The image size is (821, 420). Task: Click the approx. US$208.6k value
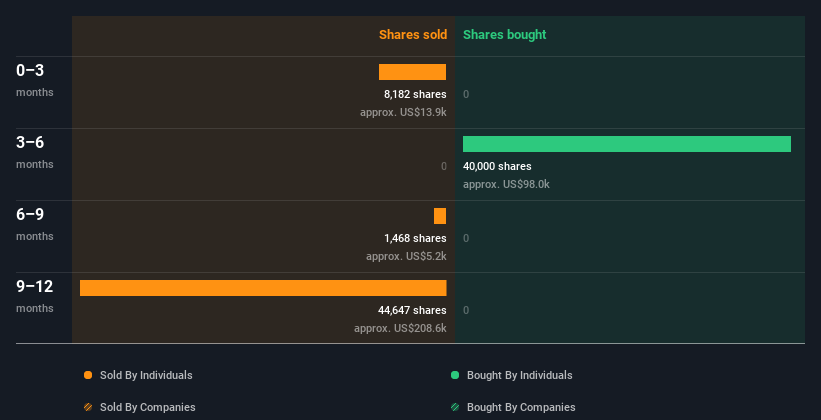(x=400, y=329)
